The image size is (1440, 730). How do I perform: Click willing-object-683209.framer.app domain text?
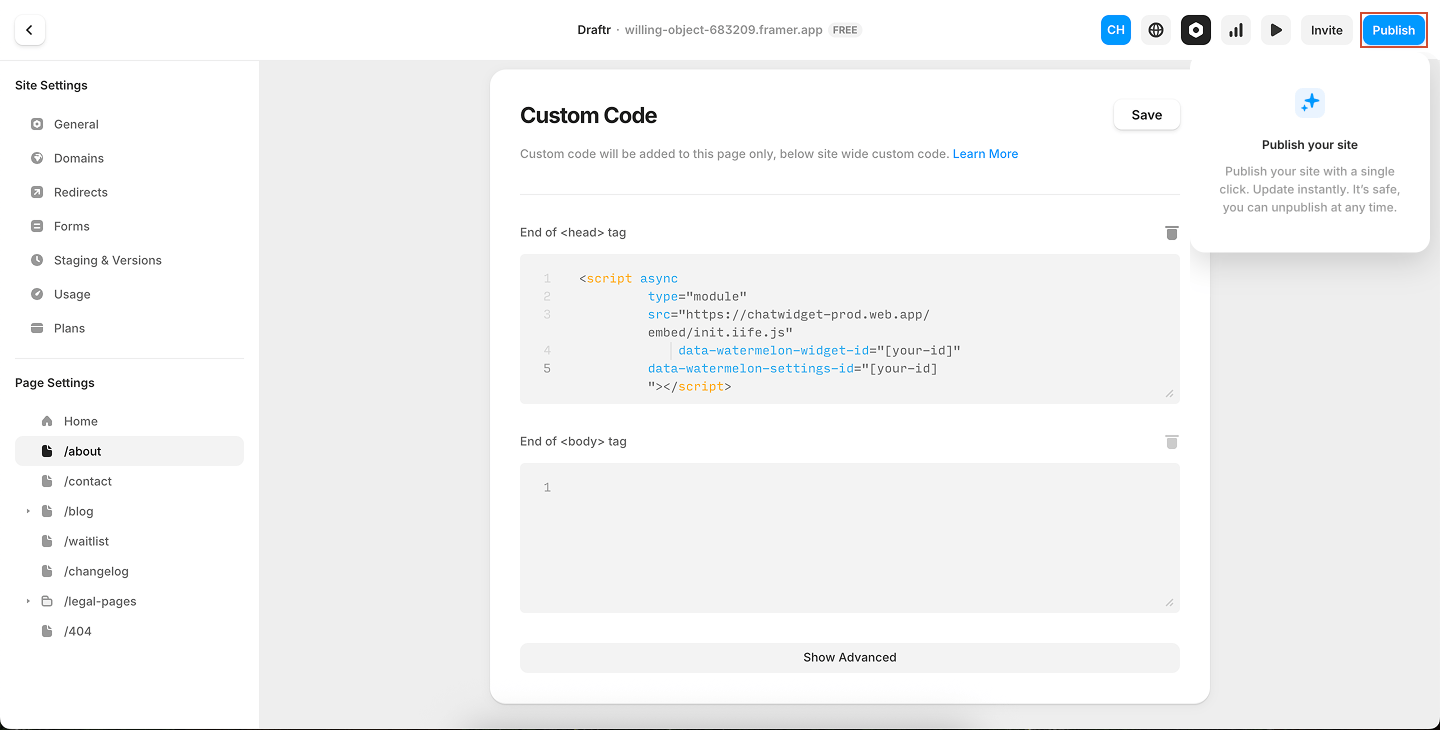click(x=724, y=30)
